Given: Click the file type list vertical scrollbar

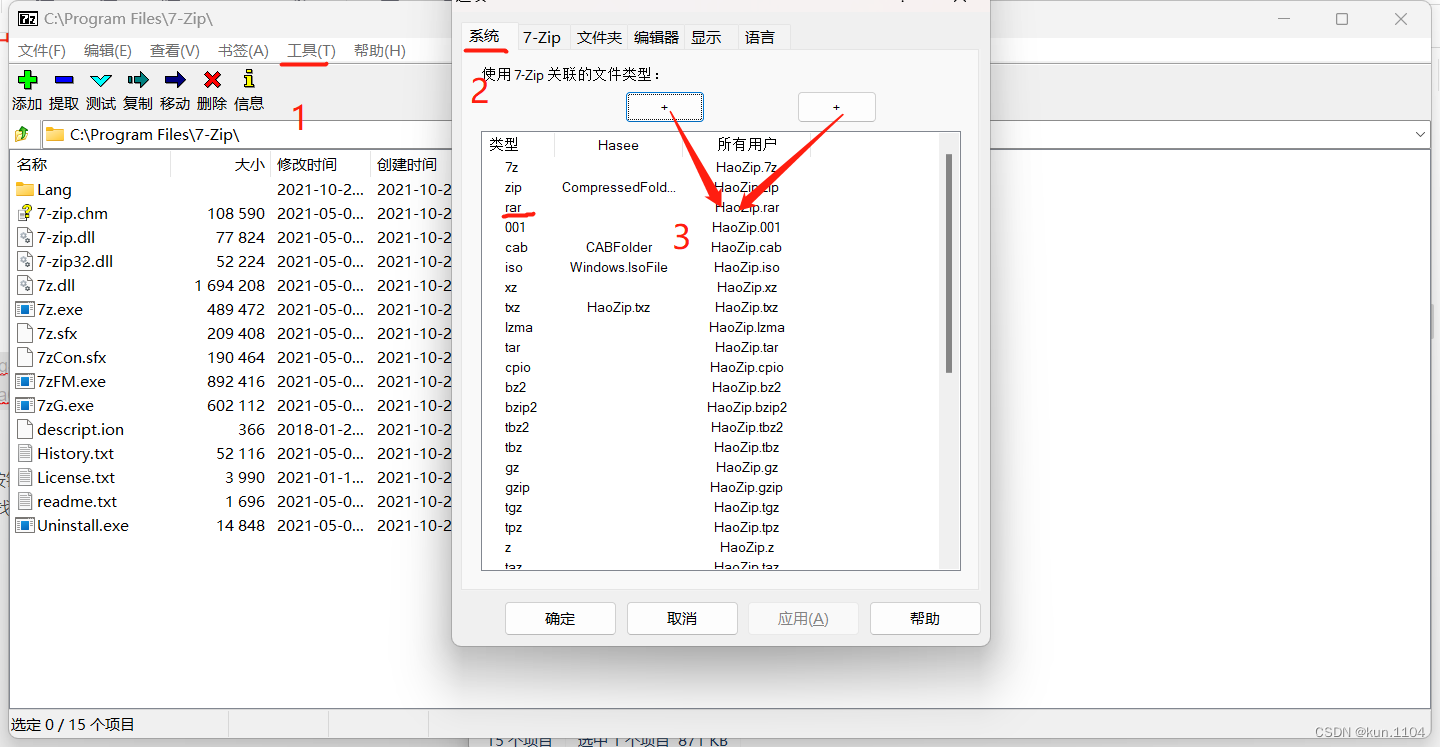Looking at the screenshot, I should pyautogui.click(x=949, y=264).
